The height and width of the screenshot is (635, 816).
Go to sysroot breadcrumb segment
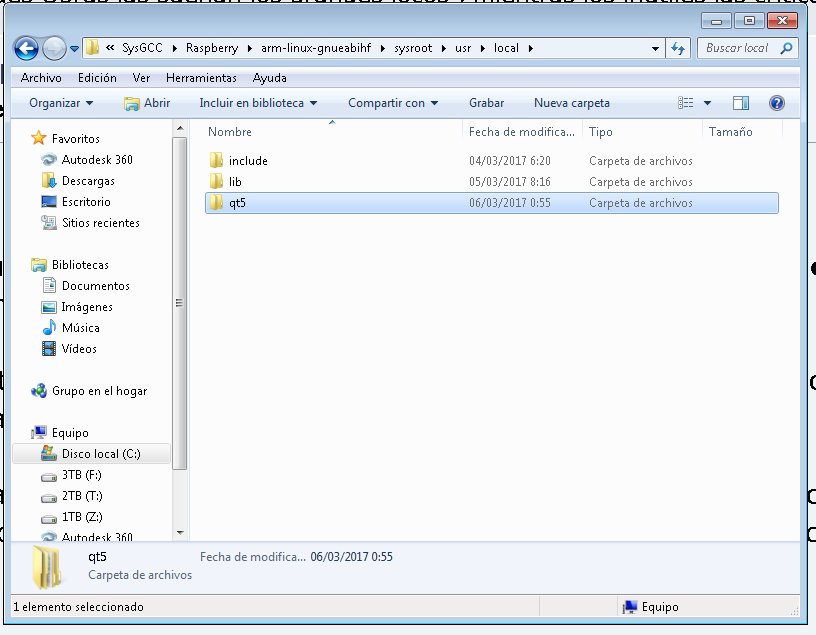pos(413,48)
